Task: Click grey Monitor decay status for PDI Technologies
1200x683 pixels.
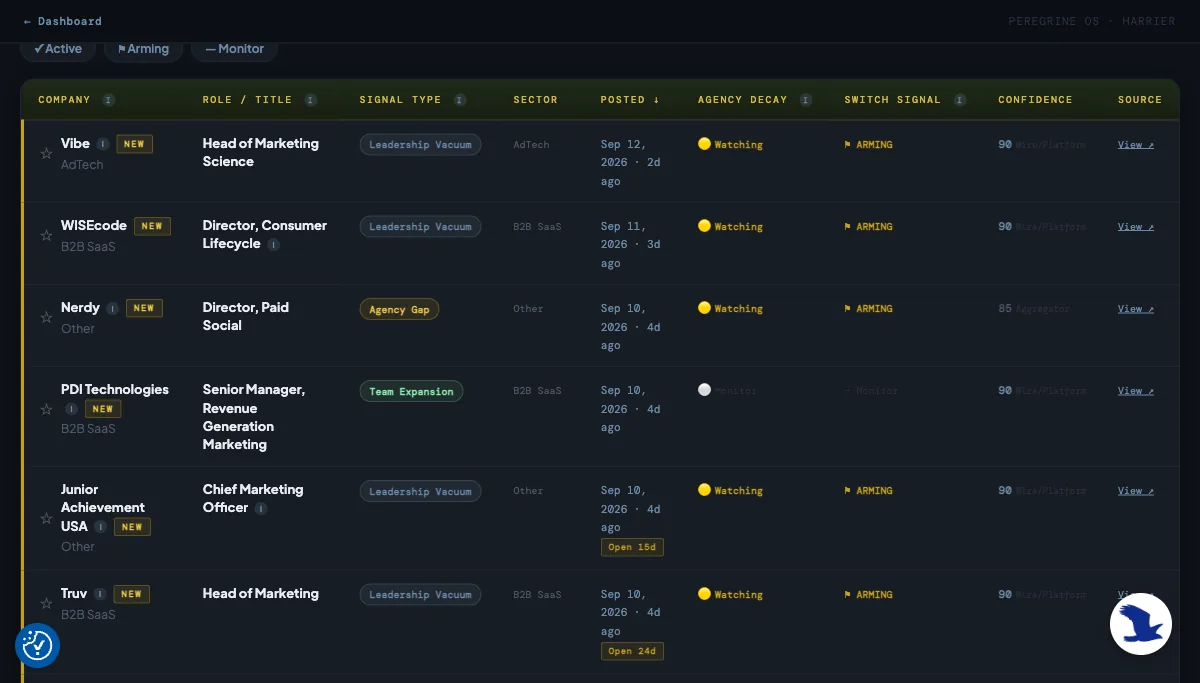Action: (x=727, y=390)
